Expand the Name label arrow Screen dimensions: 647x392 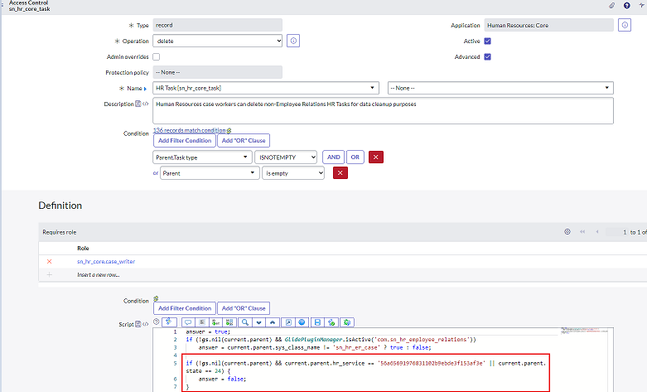145,89
